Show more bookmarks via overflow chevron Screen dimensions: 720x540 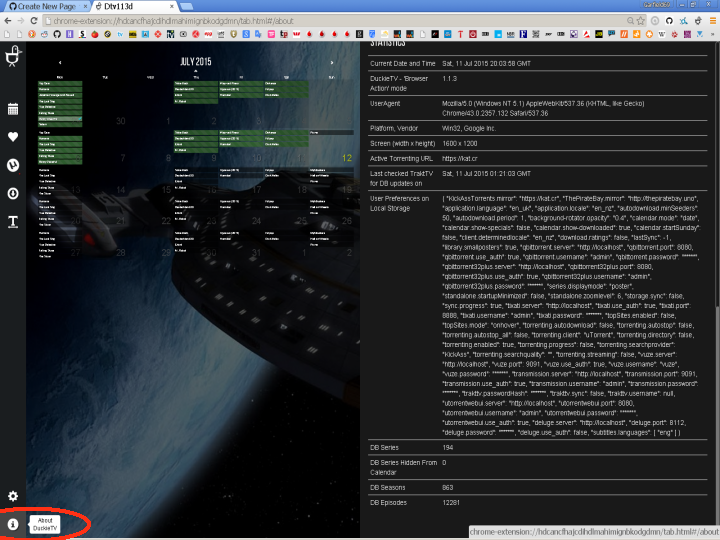click(713, 34)
